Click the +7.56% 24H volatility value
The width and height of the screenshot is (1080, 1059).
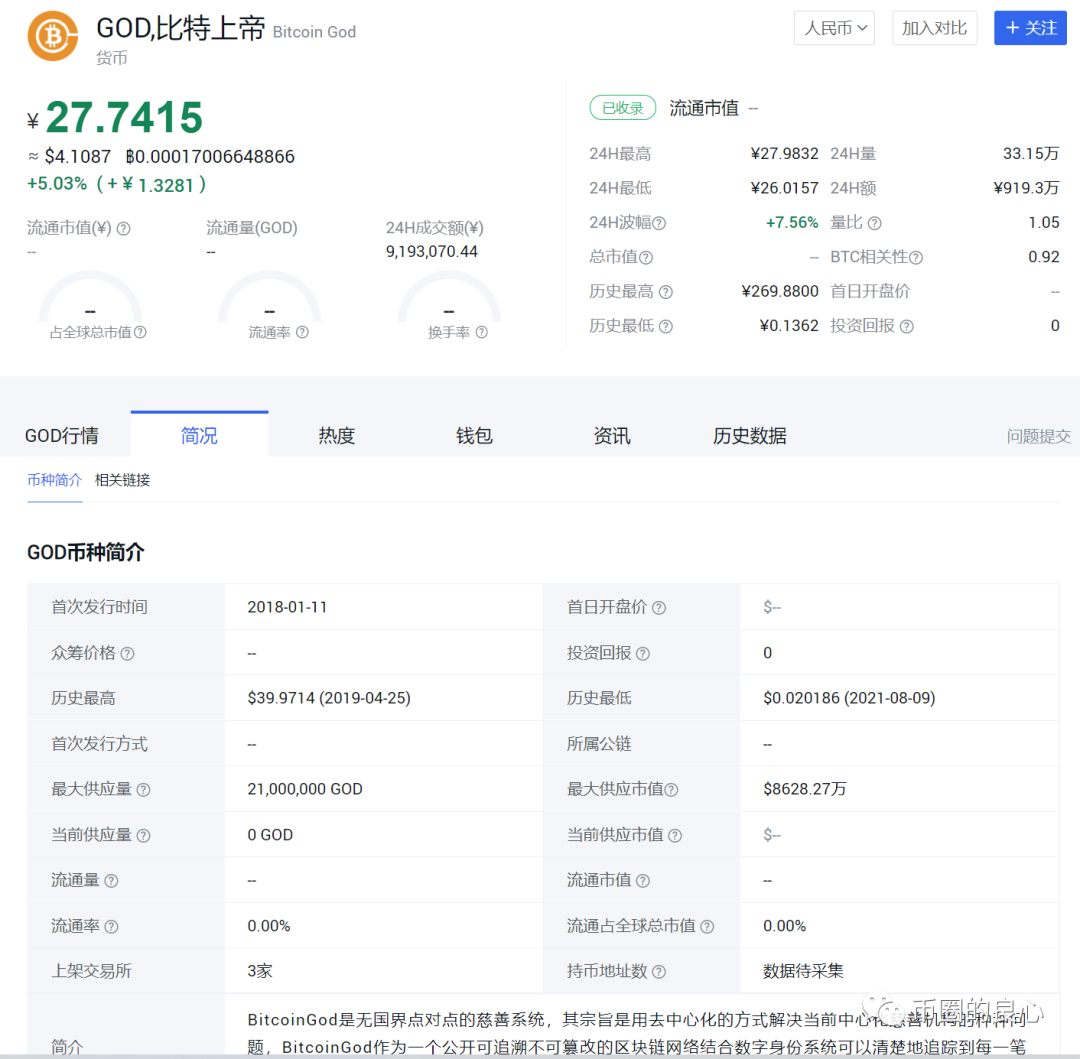point(792,222)
